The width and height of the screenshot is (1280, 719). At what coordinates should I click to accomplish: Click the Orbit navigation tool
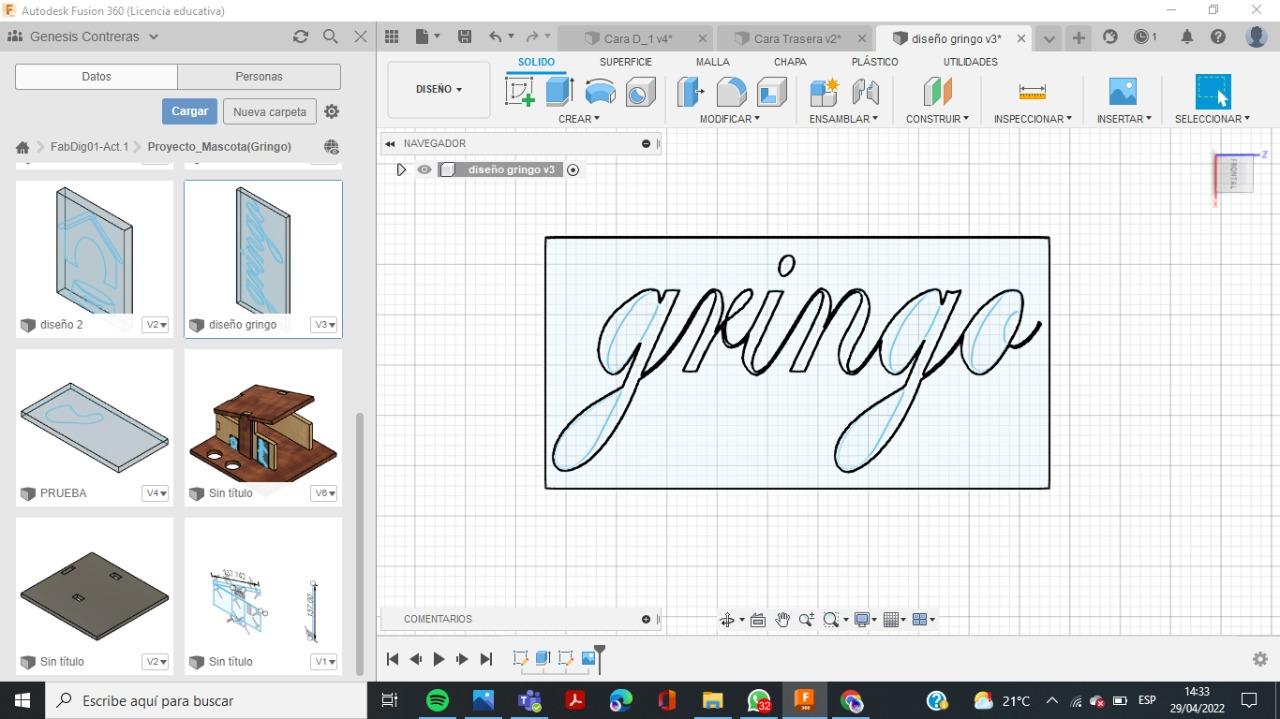tap(728, 620)
